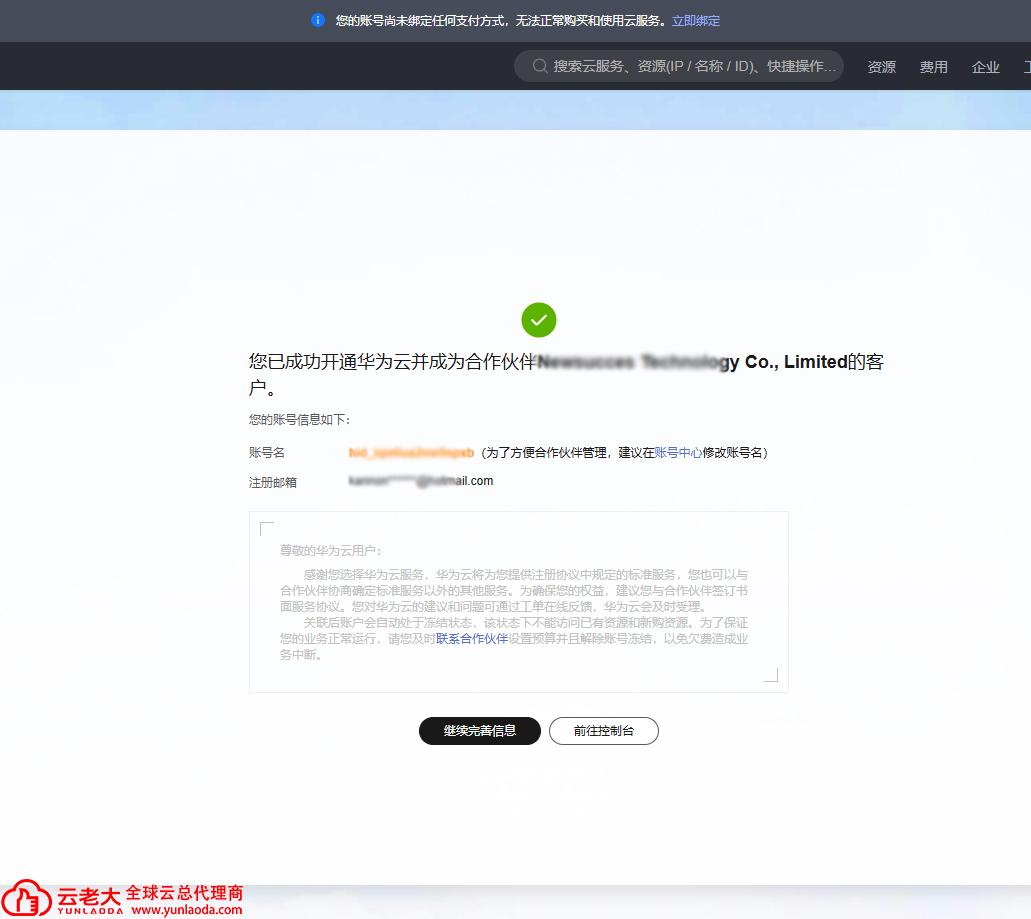
Task: Click the partner company name in the heading
Action: (x=692, y=363)
